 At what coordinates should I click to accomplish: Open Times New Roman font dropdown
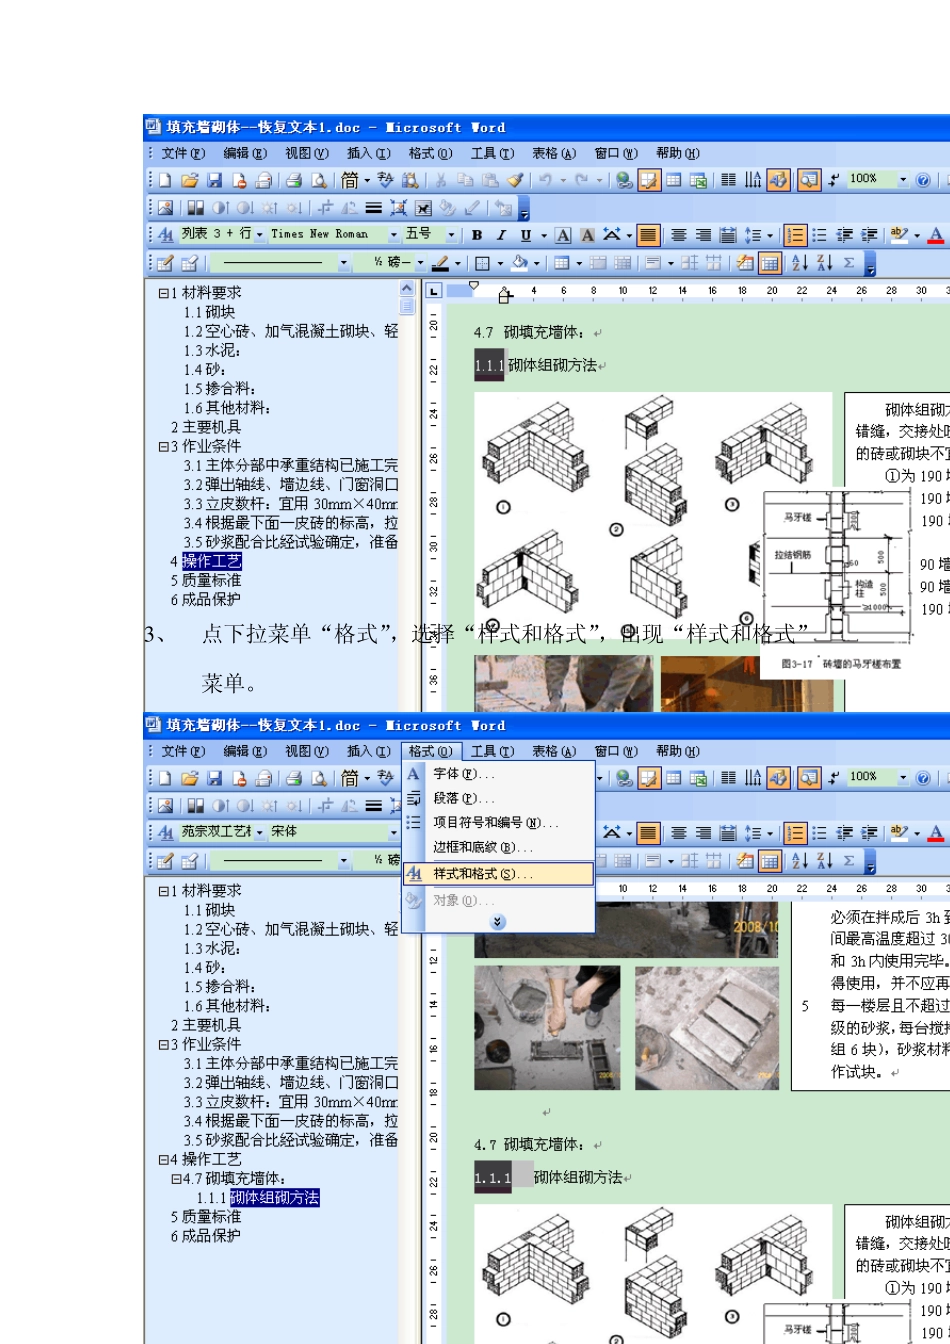click(x=394, y=235)
